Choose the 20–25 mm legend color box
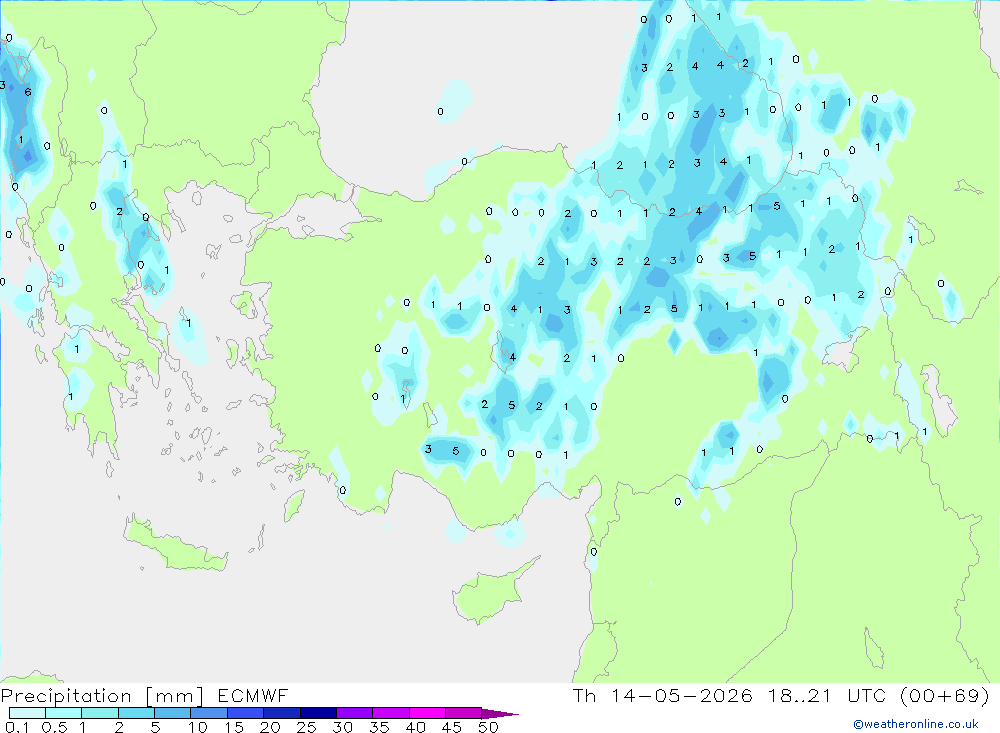Viewport: 1000px width, 733px height. 282,713
